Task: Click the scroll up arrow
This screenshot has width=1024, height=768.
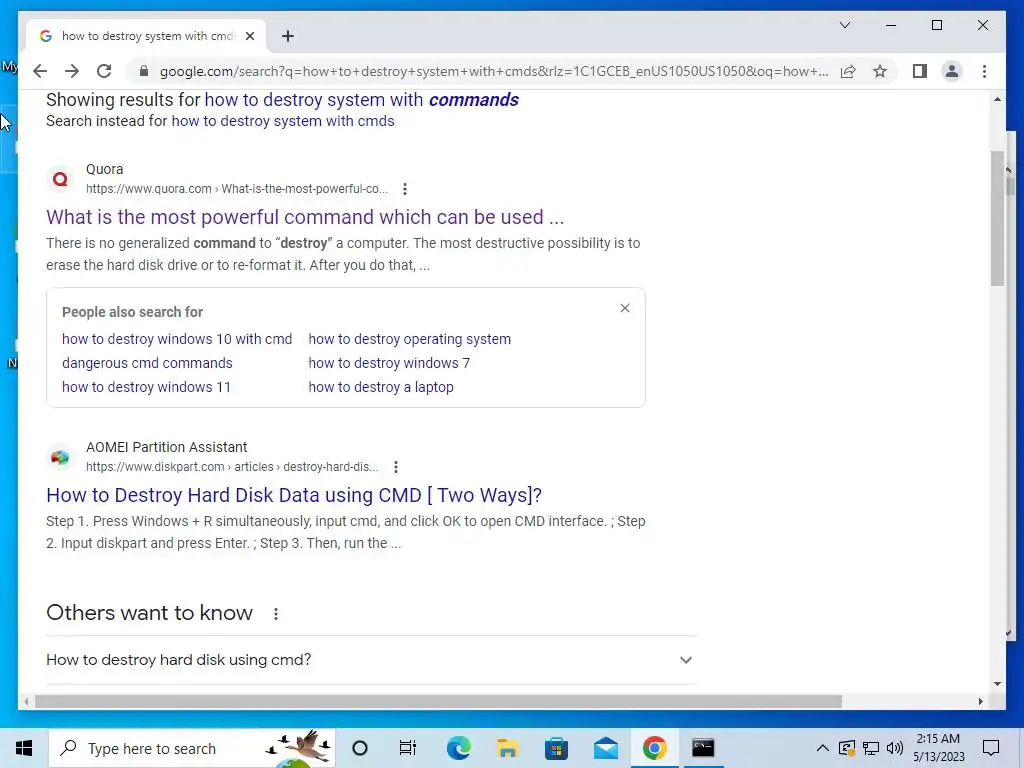Action: (x=997, y=99)
